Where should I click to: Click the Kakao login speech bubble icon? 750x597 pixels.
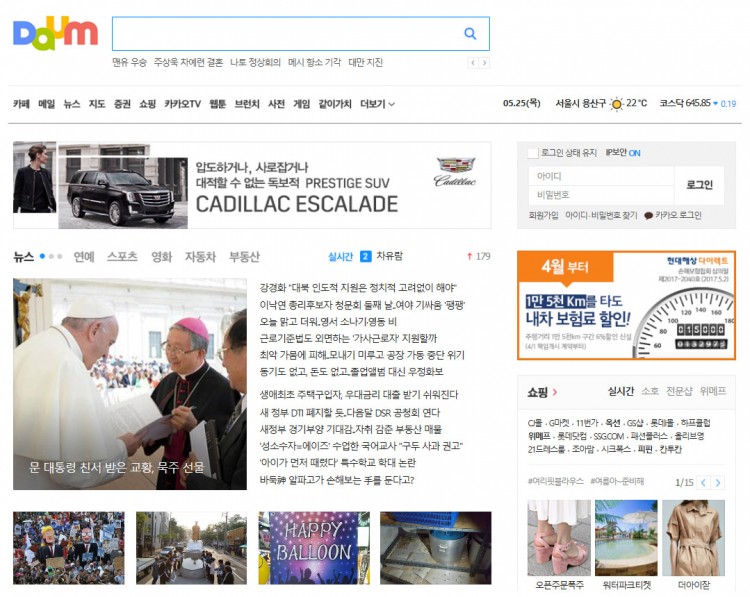click(x=648, y=215)
